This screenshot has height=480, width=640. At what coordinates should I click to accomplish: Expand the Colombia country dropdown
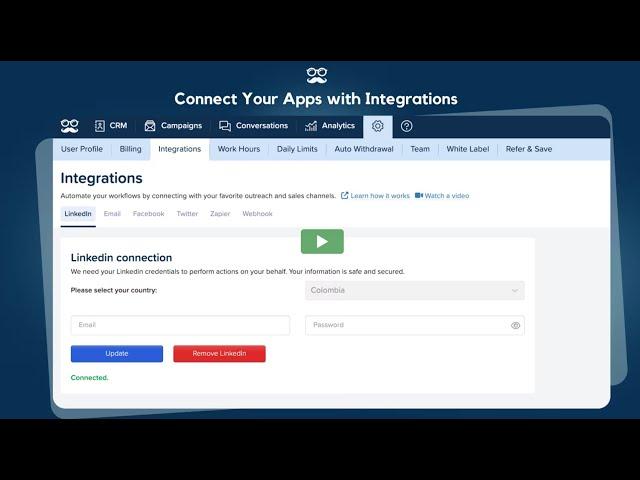[x=415, y=290]
